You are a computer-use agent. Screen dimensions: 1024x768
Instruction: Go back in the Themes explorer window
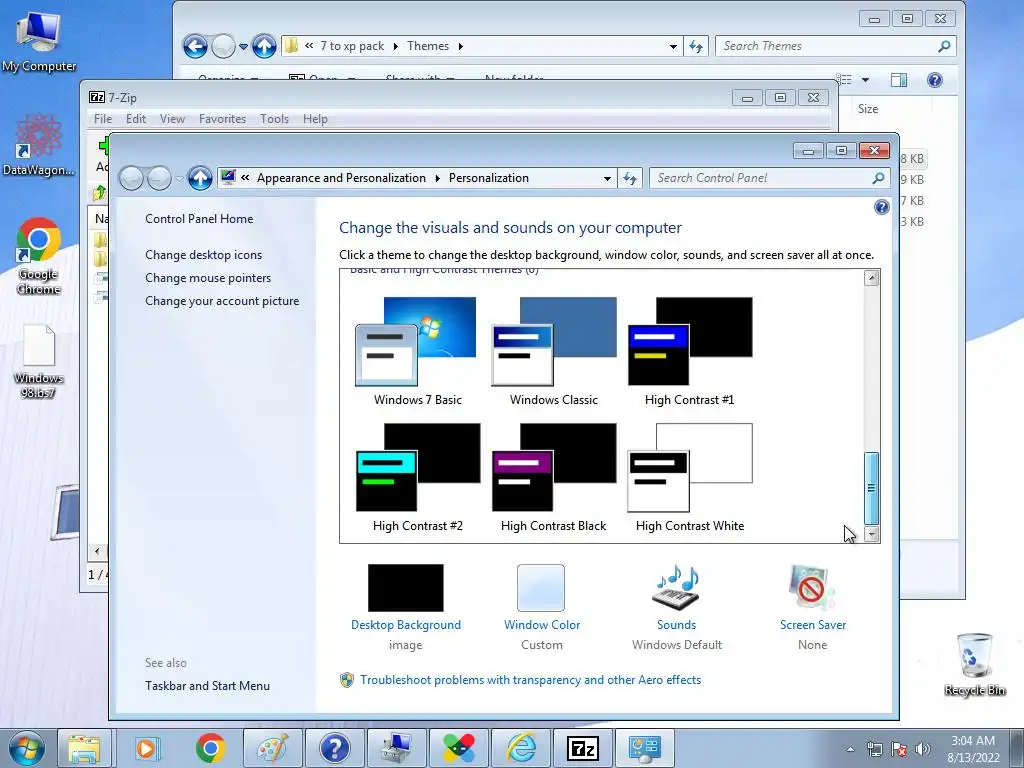point(195,46)
